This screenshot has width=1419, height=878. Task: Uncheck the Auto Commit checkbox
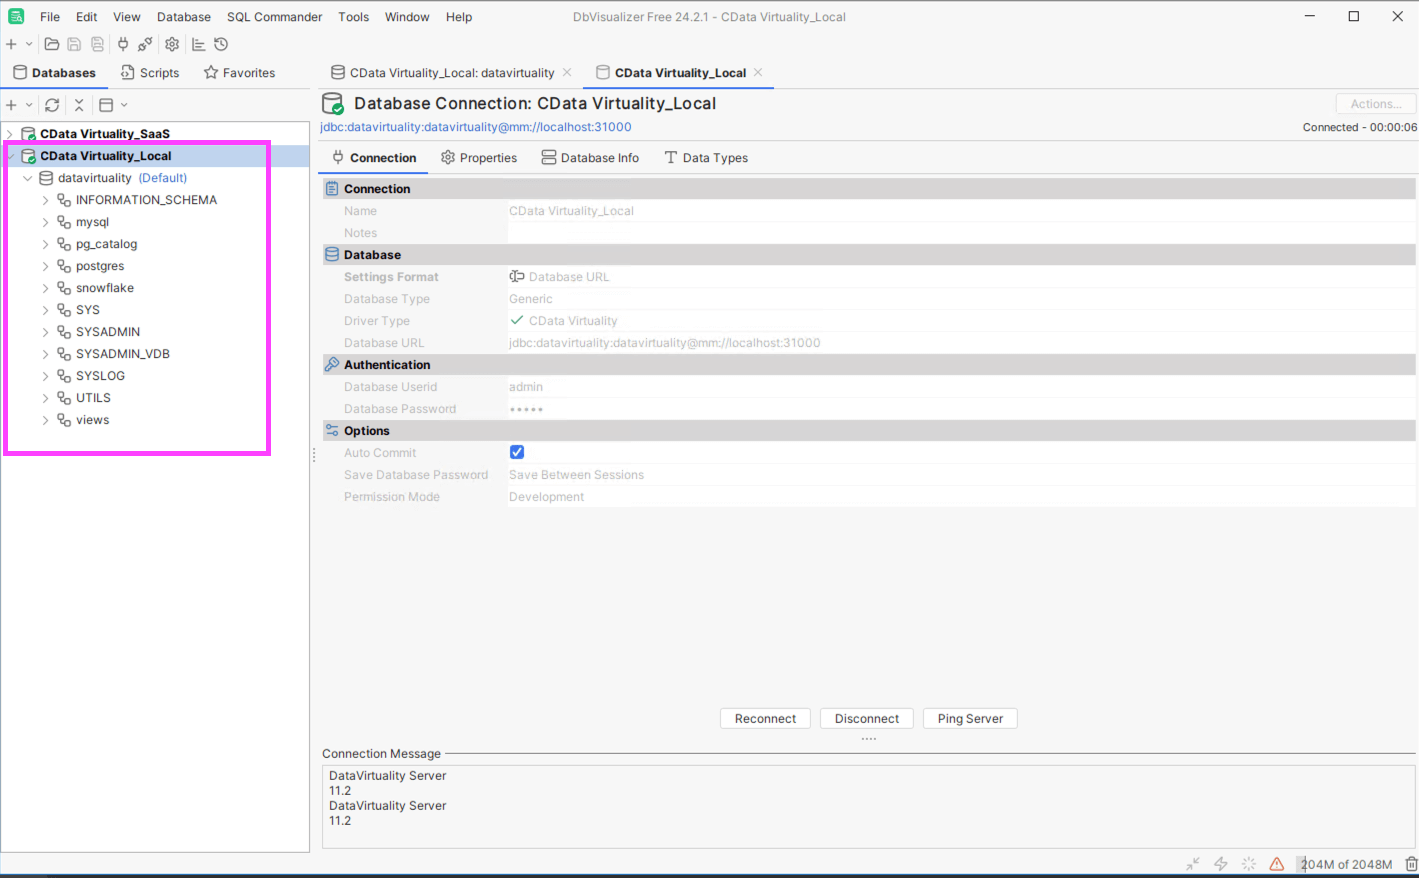click(x=517, y=453)
